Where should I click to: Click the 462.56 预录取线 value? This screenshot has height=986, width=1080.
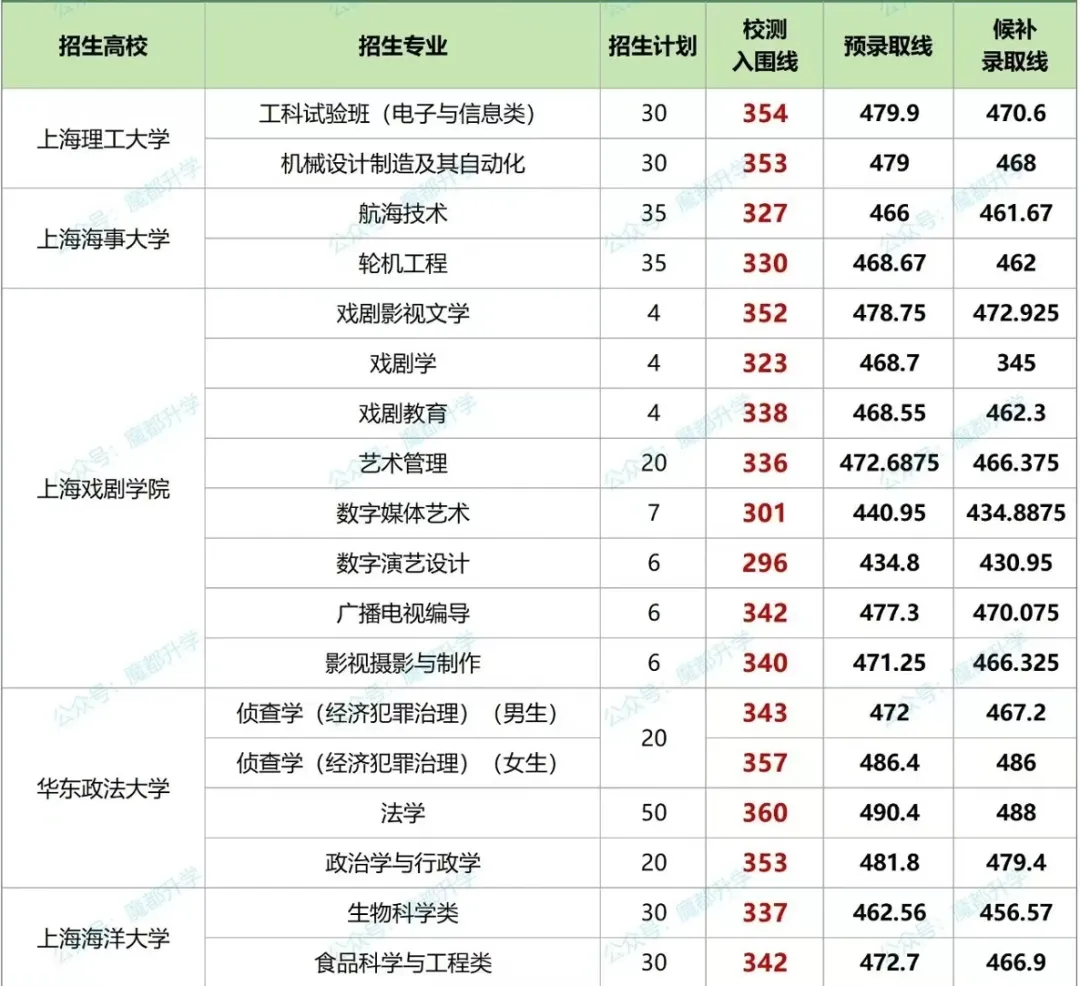(889, 913)
